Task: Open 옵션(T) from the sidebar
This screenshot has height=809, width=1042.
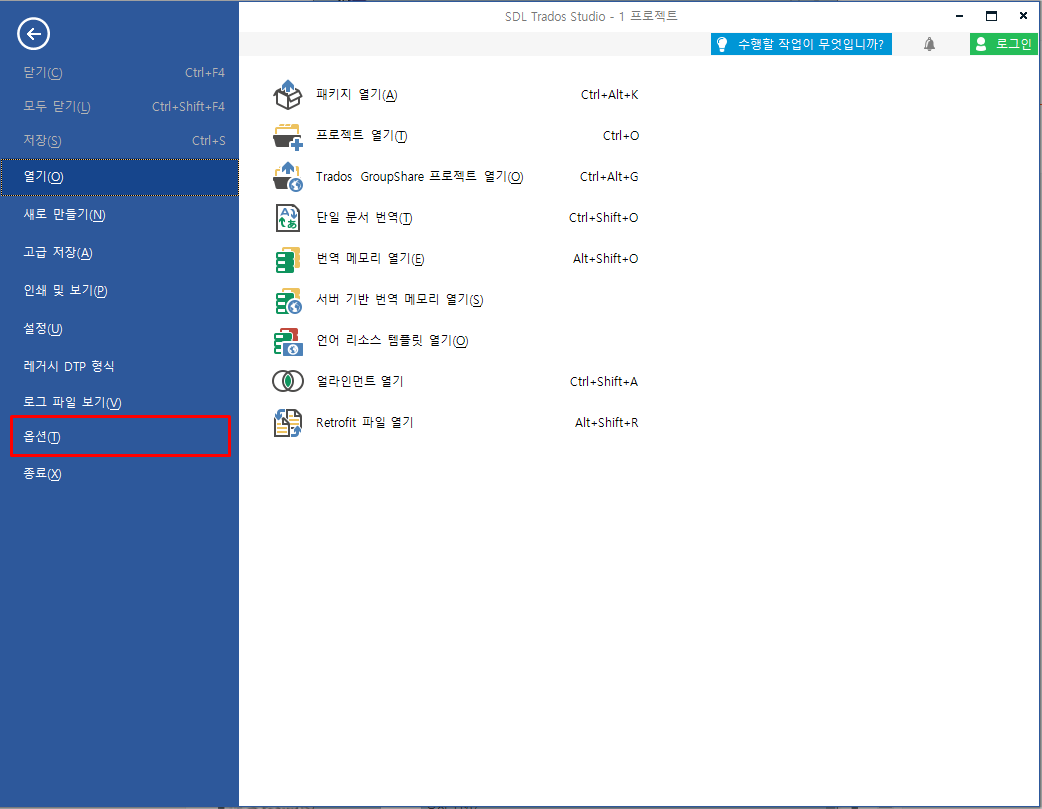Action: tap(120, 436)
